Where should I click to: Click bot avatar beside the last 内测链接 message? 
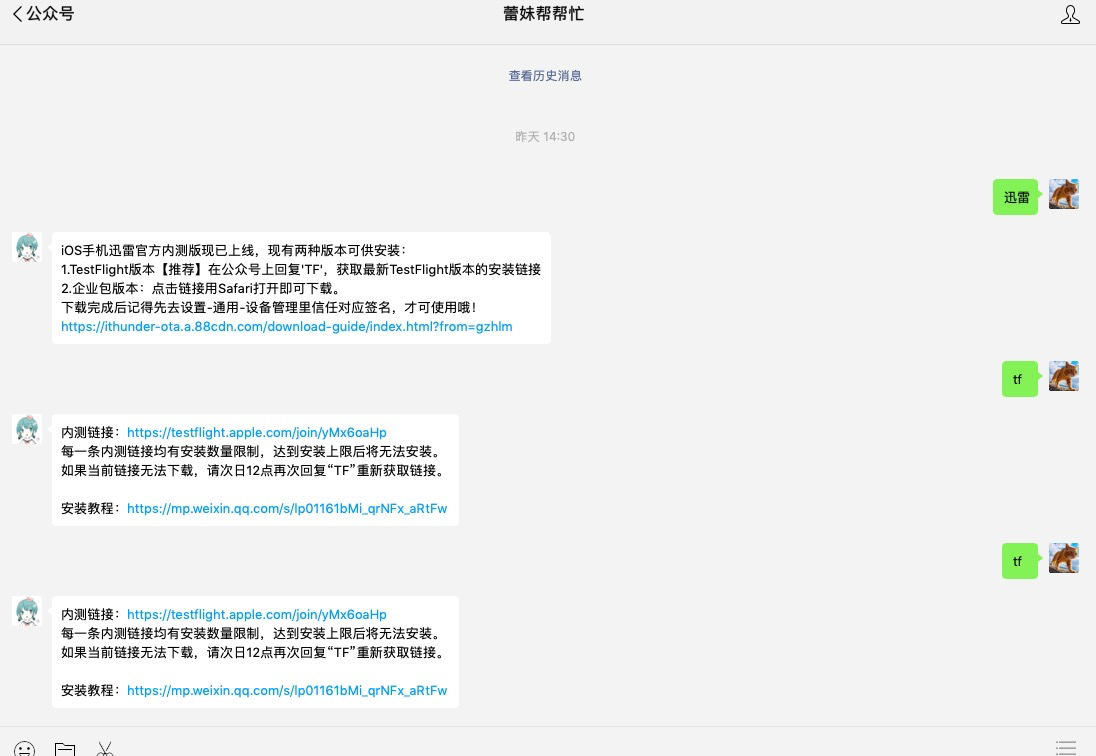pyautogui.click(x=27, y=612)
